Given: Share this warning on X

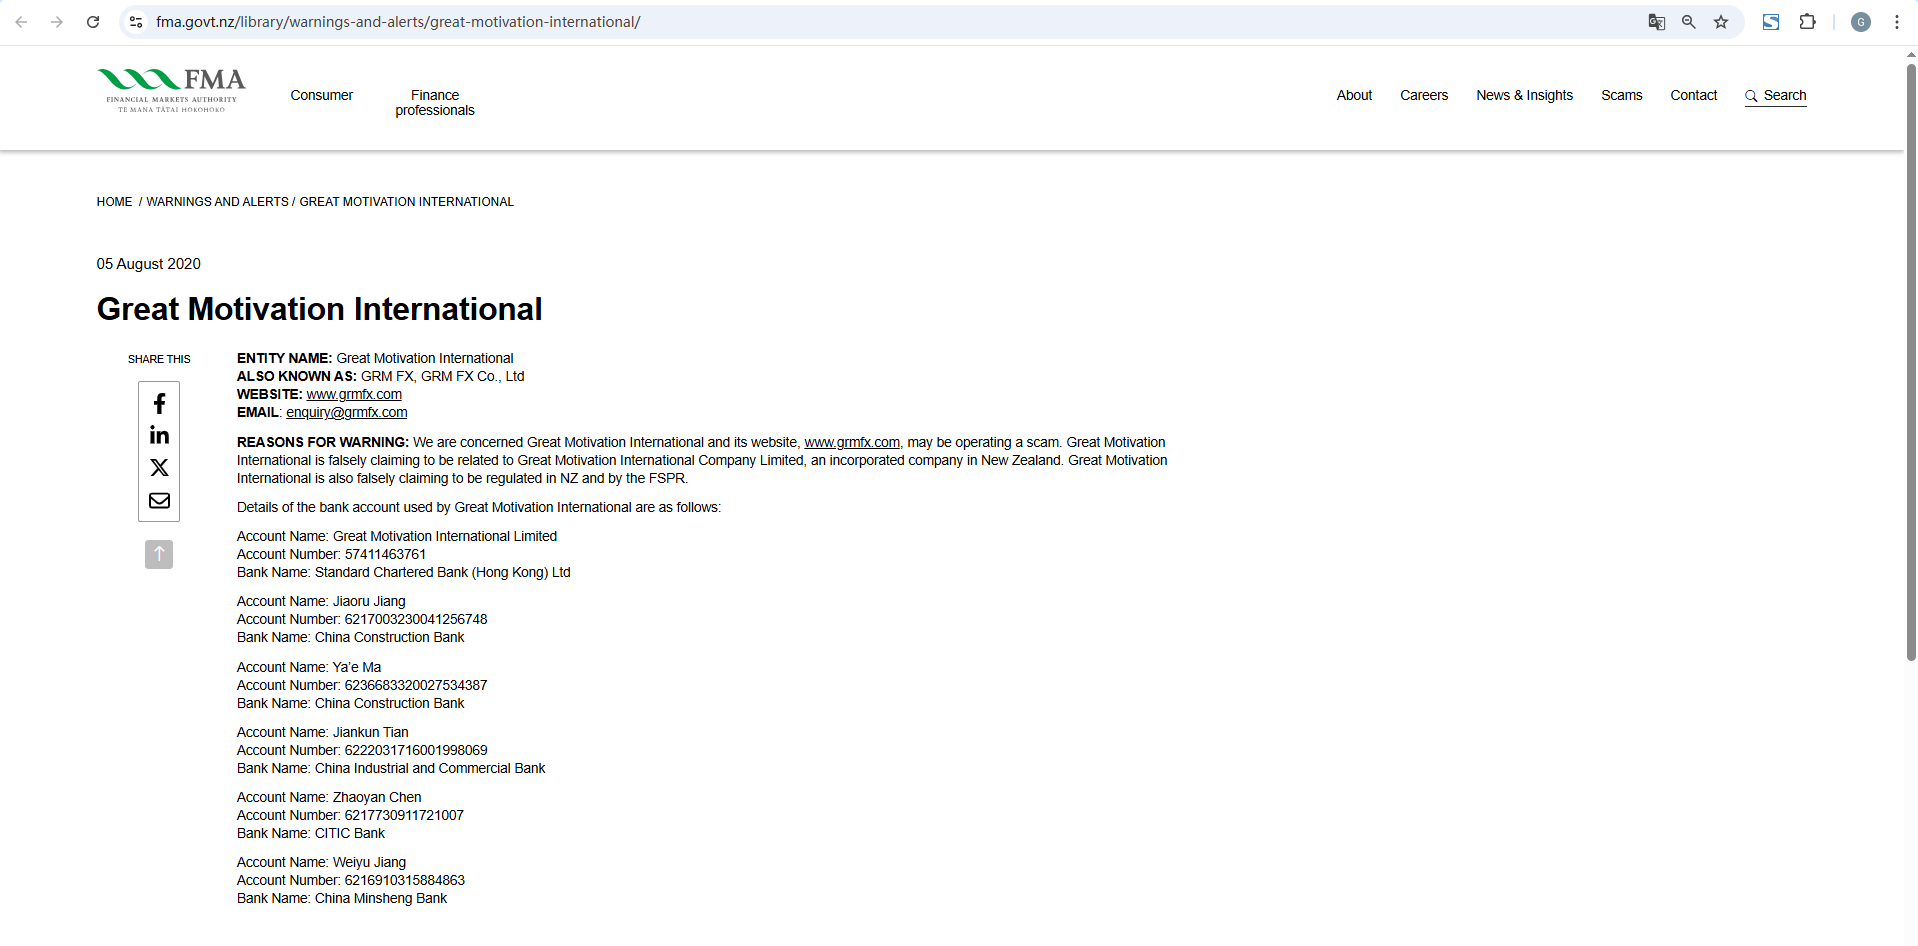Looking at the screenshot, I should 159,468.
